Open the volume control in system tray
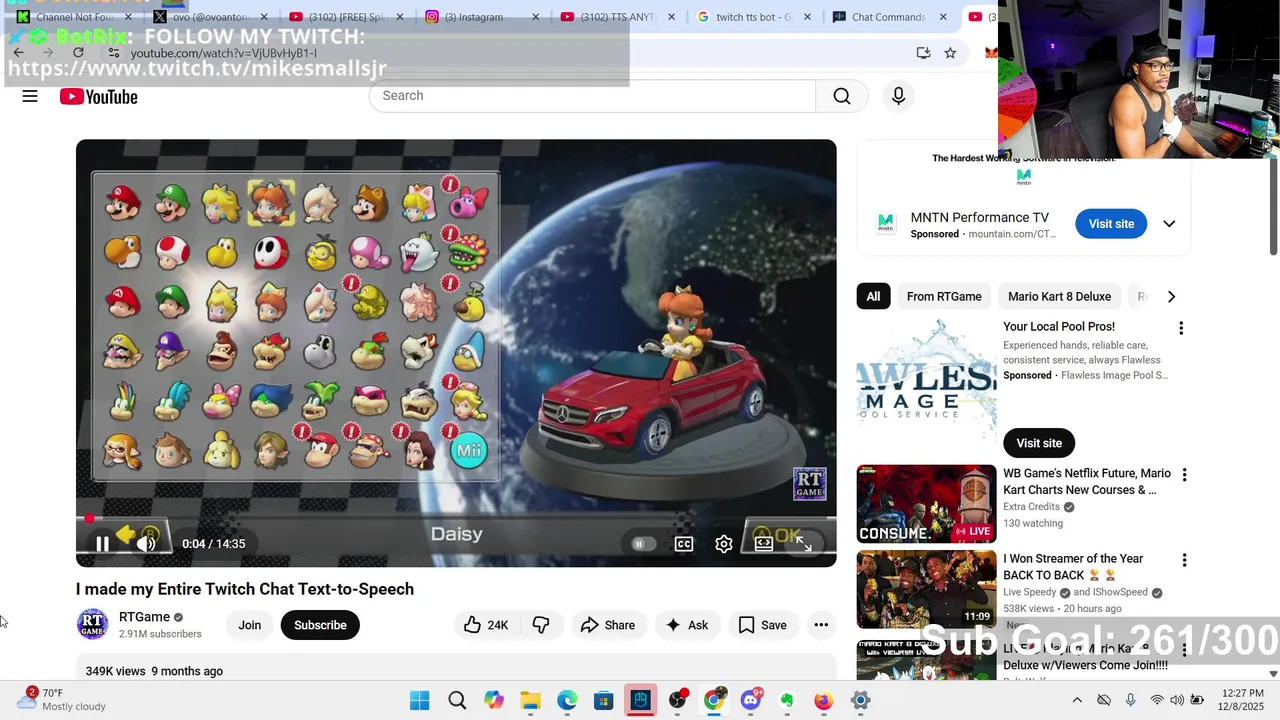The image size is (1280, 720). coord(1176,700)
